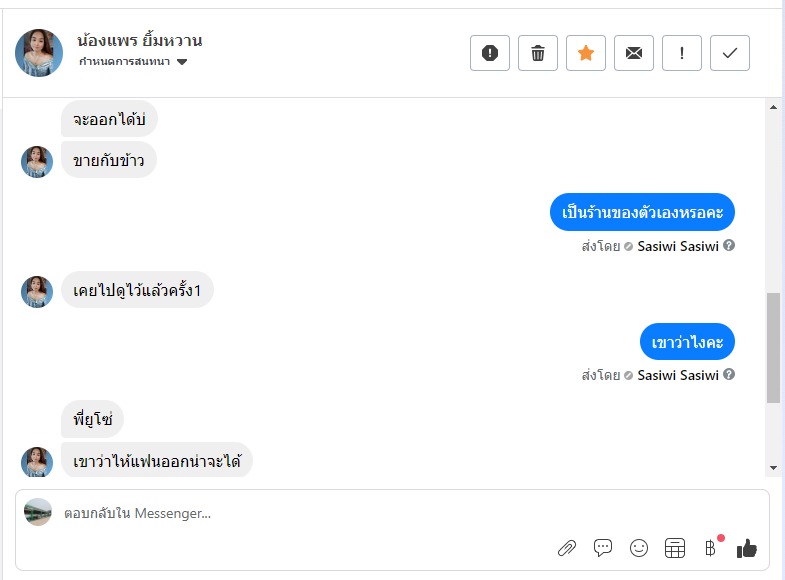Viewport: 785px width, 580px height.
Task: Delete conversation using the trash icon
Action: pyautogui.click(x=538, y=53)
